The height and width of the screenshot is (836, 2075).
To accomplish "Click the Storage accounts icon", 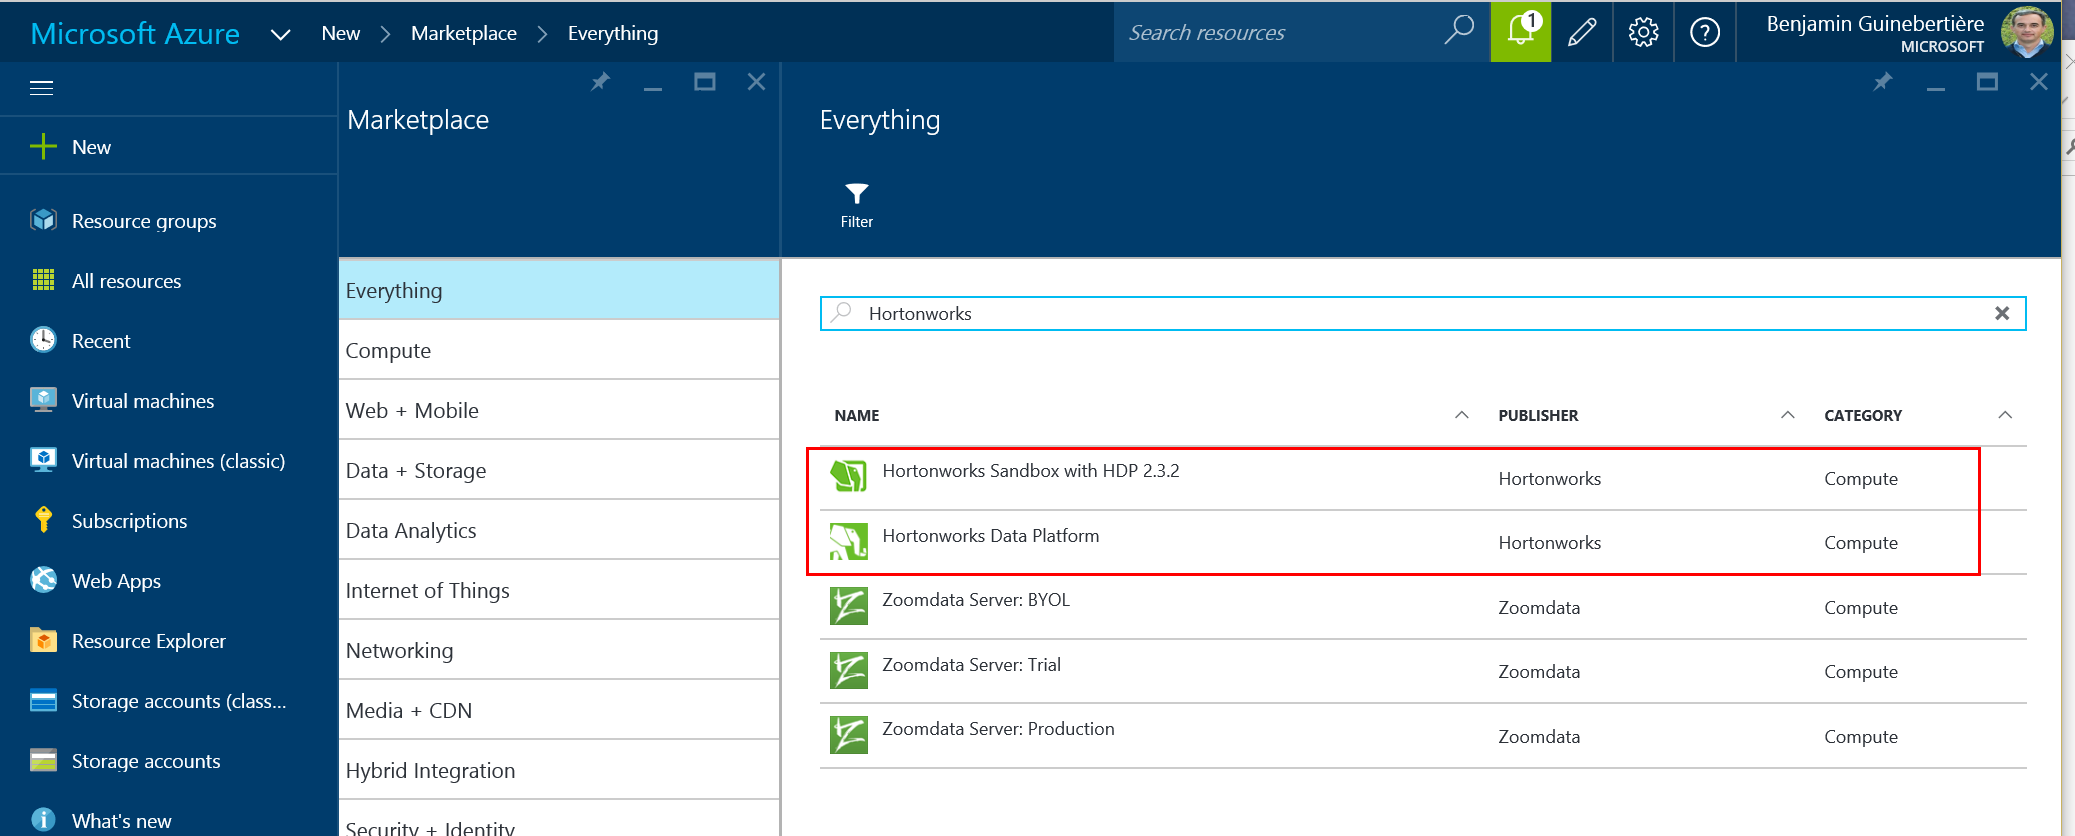I will (x=43, y=760).
